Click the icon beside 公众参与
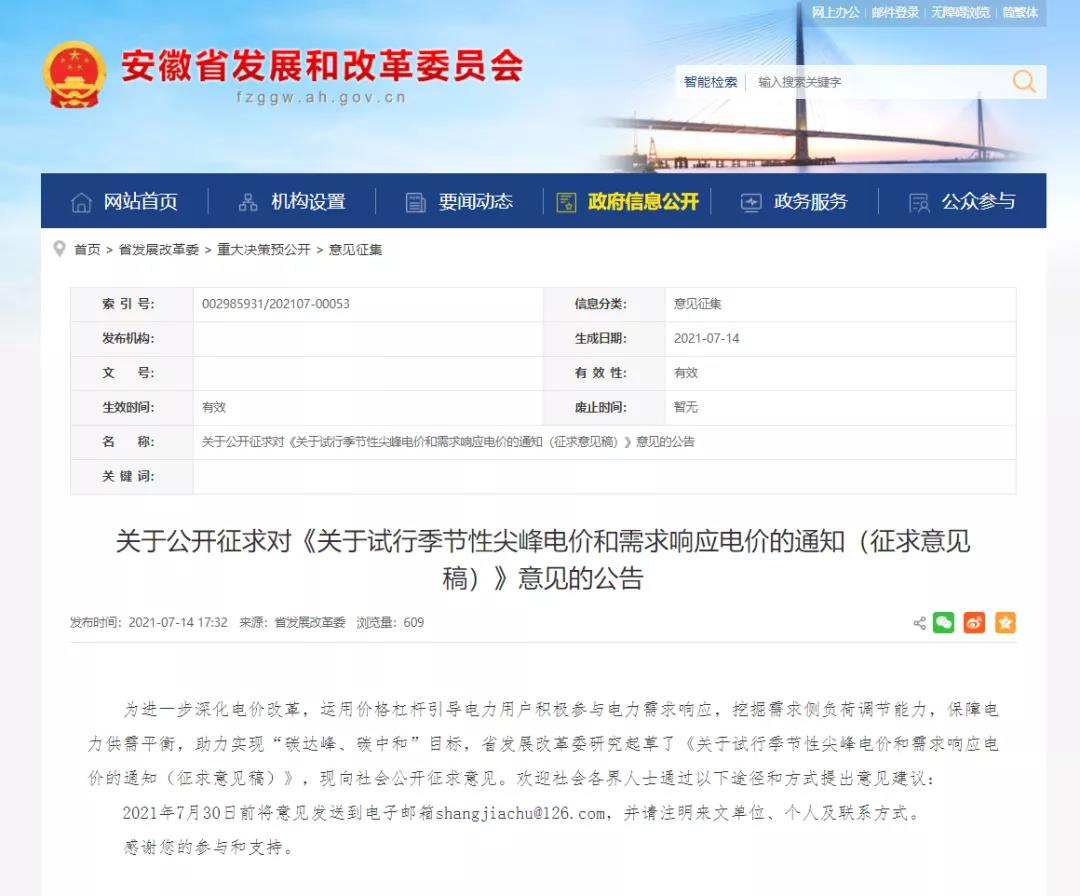 pos(919,202)
